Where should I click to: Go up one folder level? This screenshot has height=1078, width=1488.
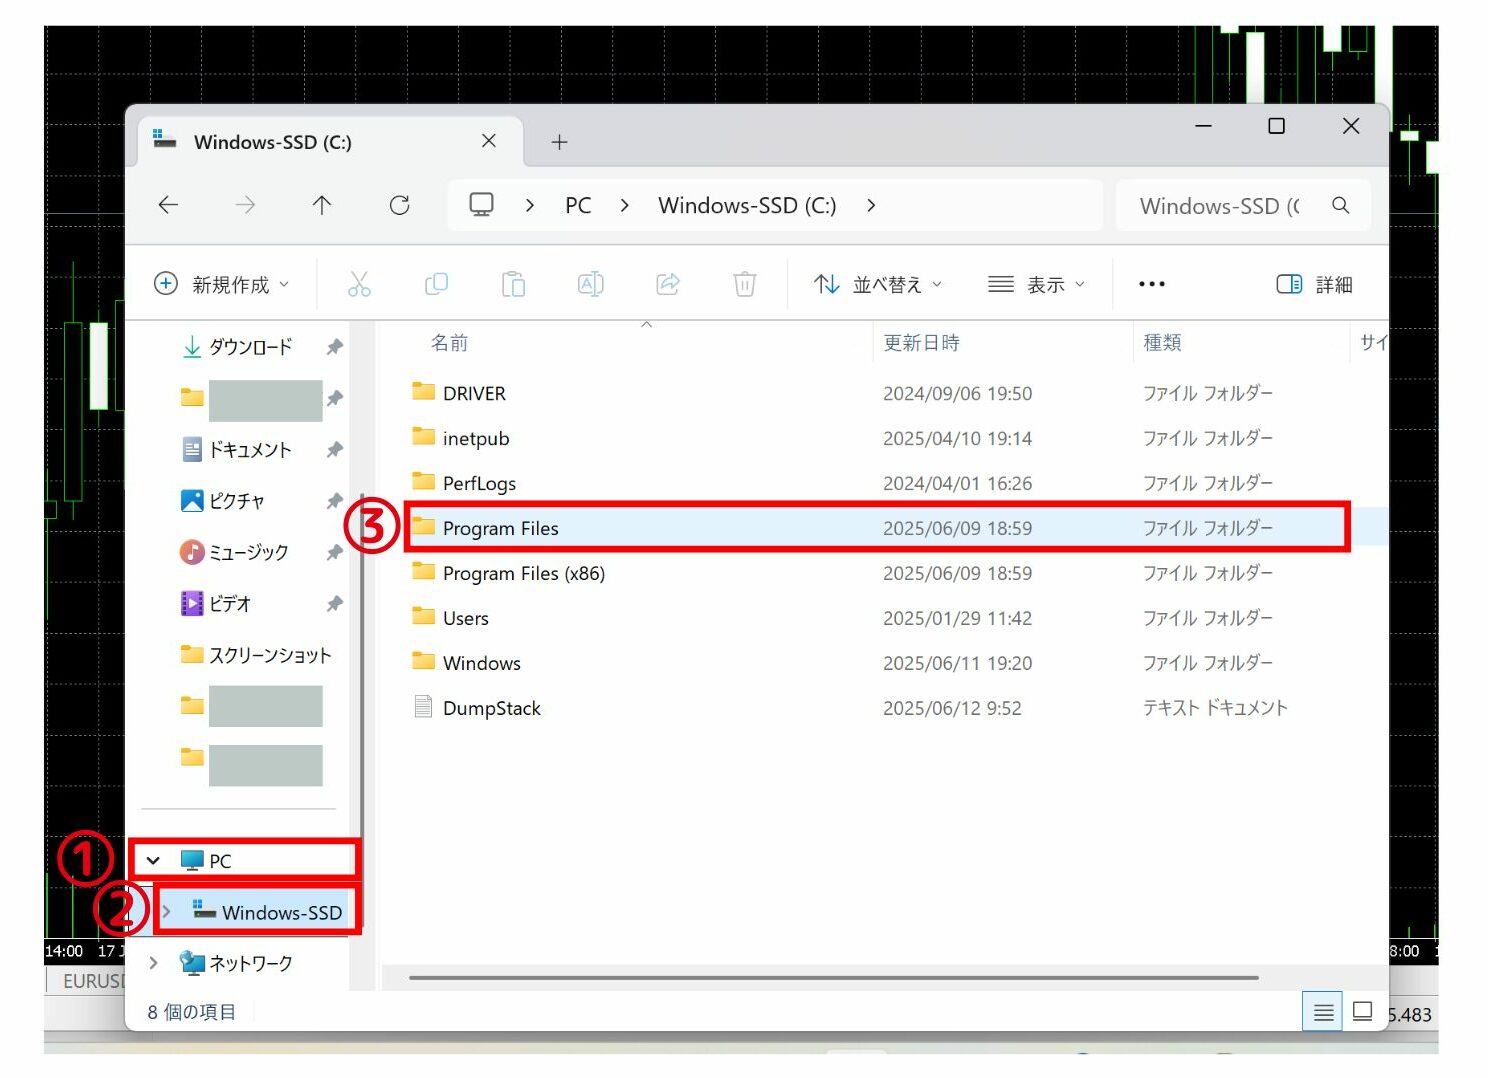(321, 206)
